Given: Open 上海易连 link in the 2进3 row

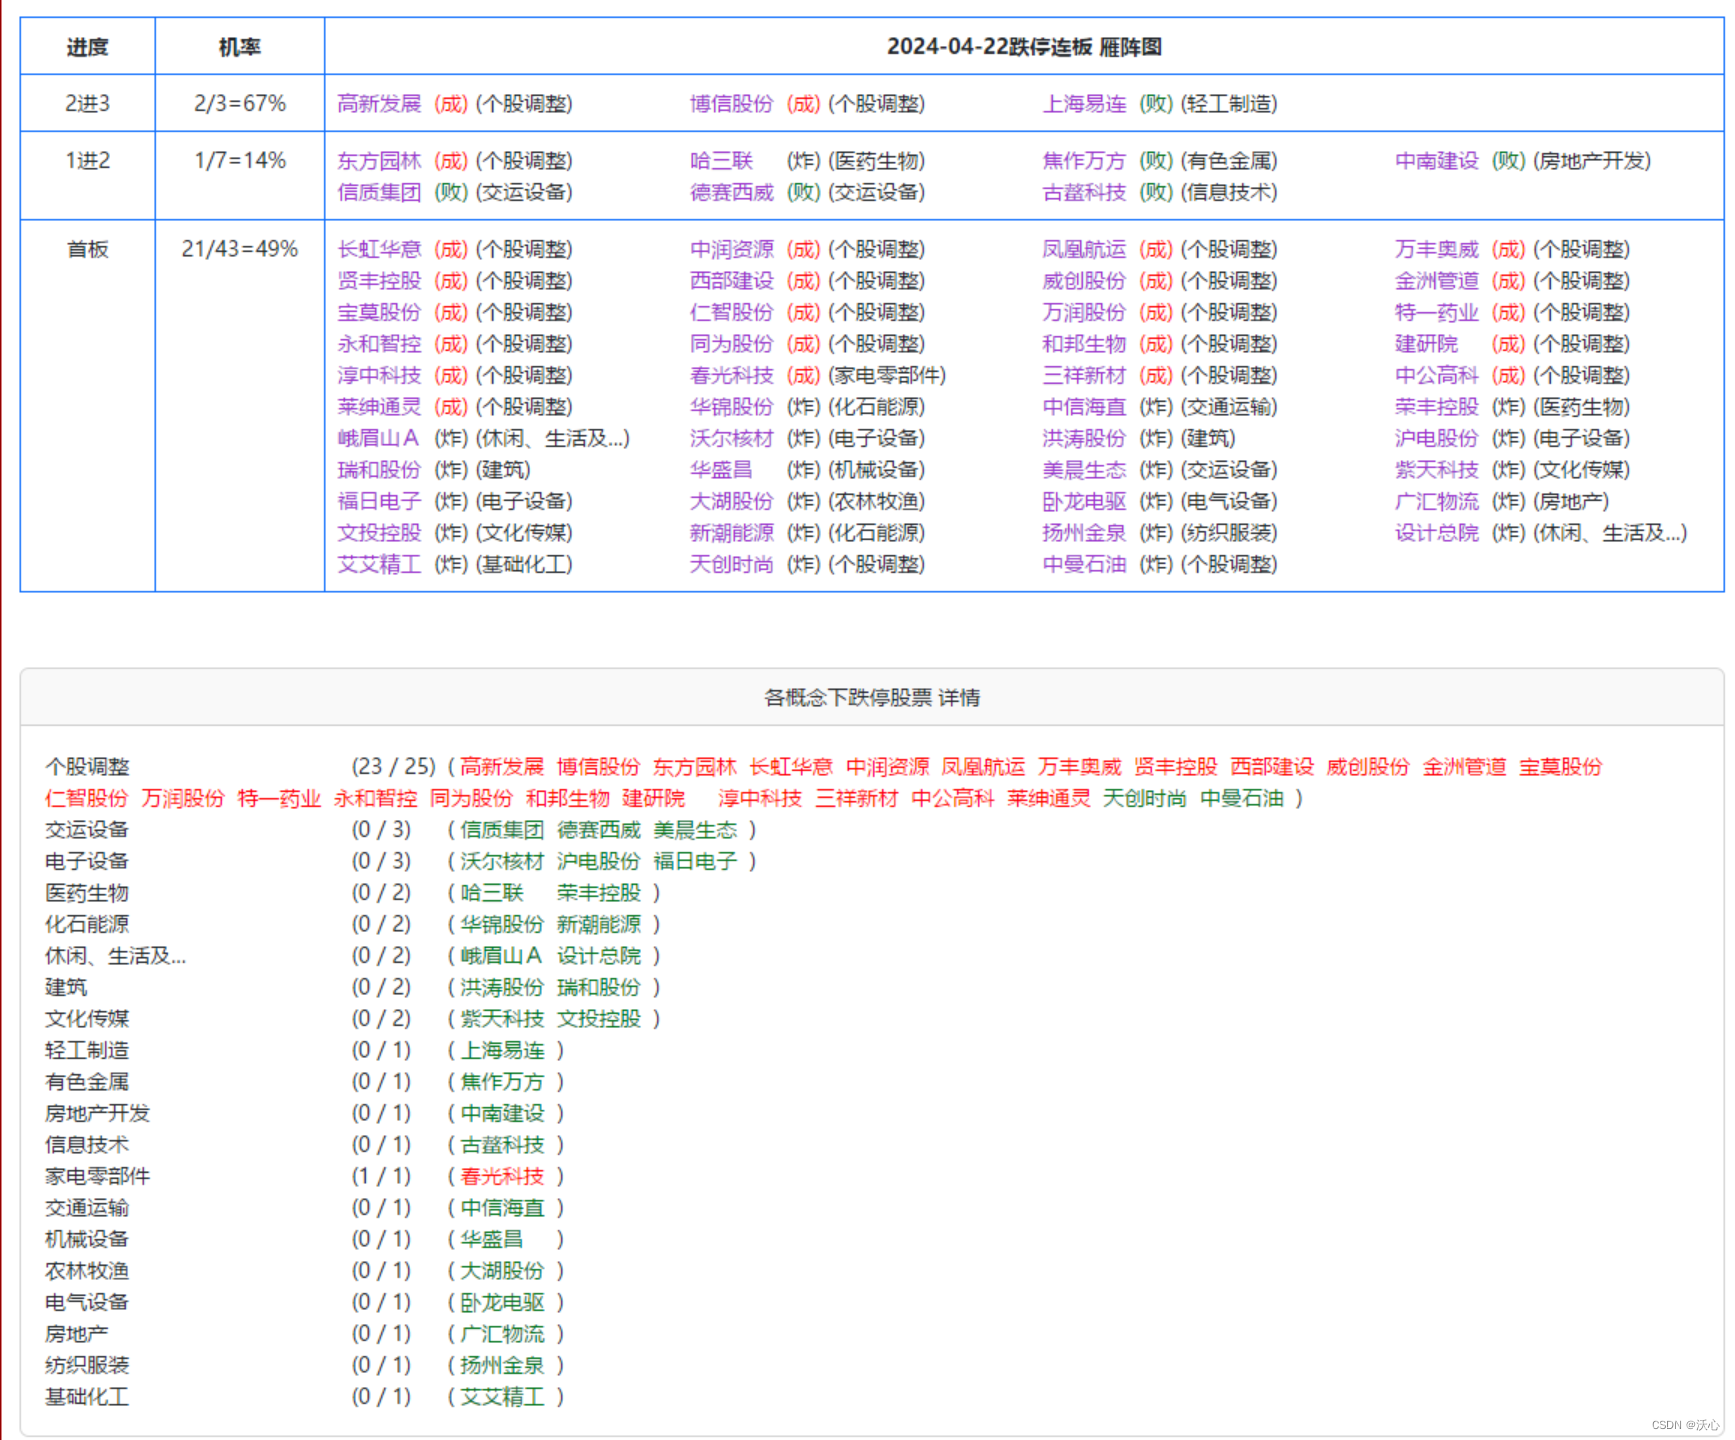Looking at the screenshot, I should tap(1084, 104).
